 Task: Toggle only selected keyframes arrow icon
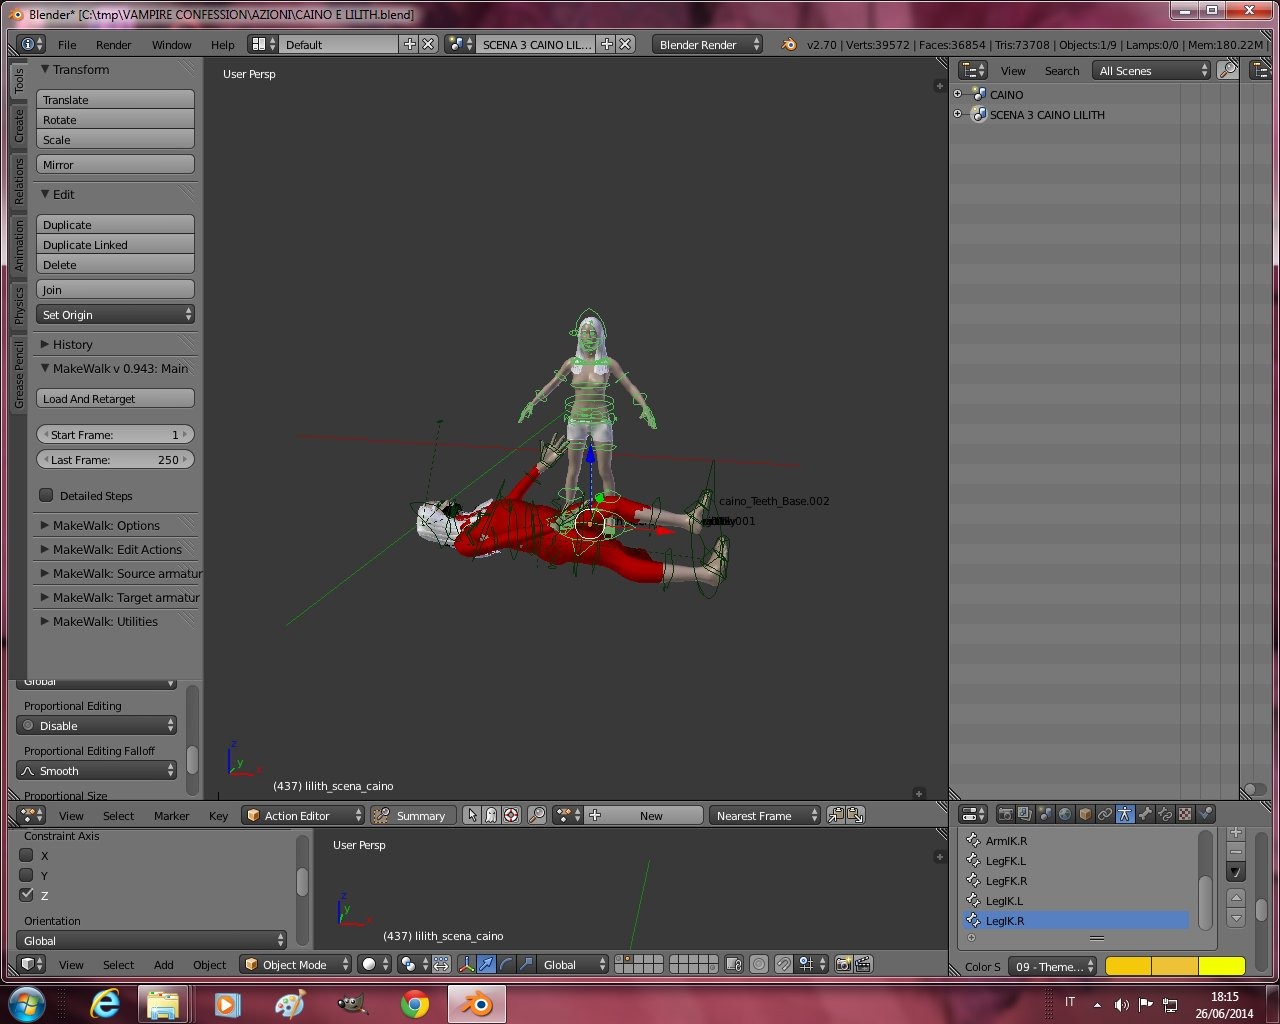(472, 815)
